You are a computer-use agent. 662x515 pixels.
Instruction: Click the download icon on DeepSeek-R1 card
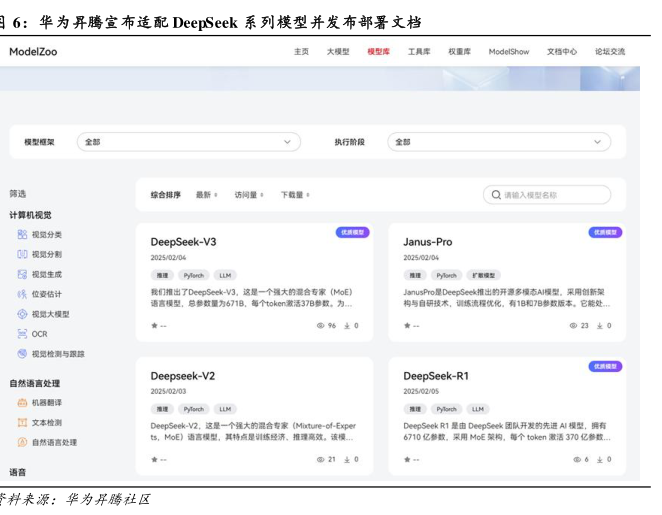(600, 459)
